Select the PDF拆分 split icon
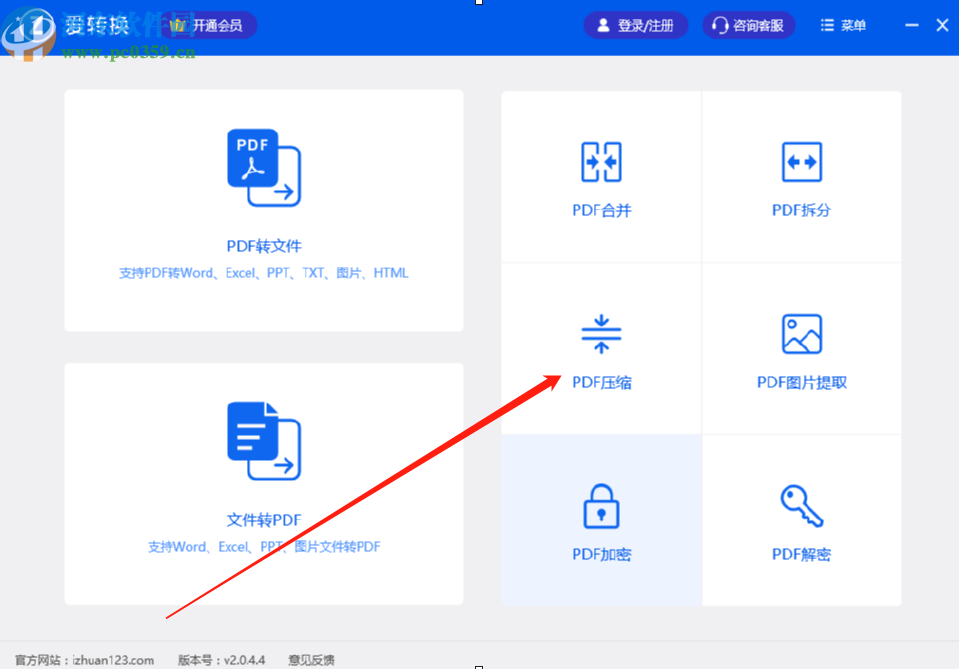Viewport: 959px width, 669px height. click(x=802, y=162)
